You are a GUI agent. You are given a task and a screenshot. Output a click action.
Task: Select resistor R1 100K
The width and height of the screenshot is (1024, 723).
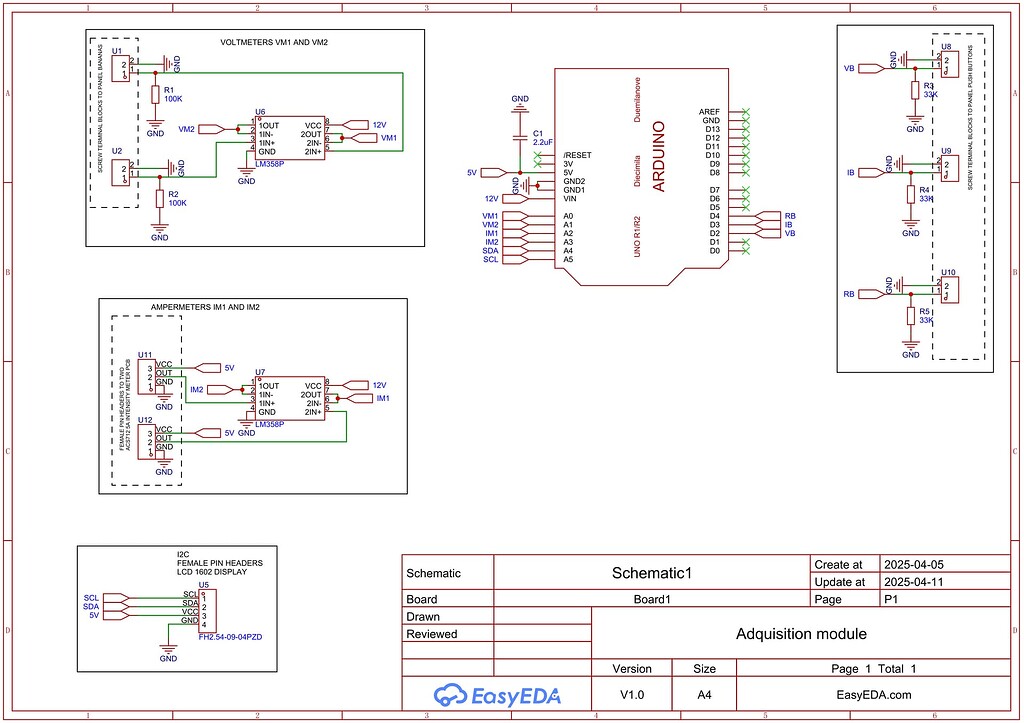coord(155,95)
